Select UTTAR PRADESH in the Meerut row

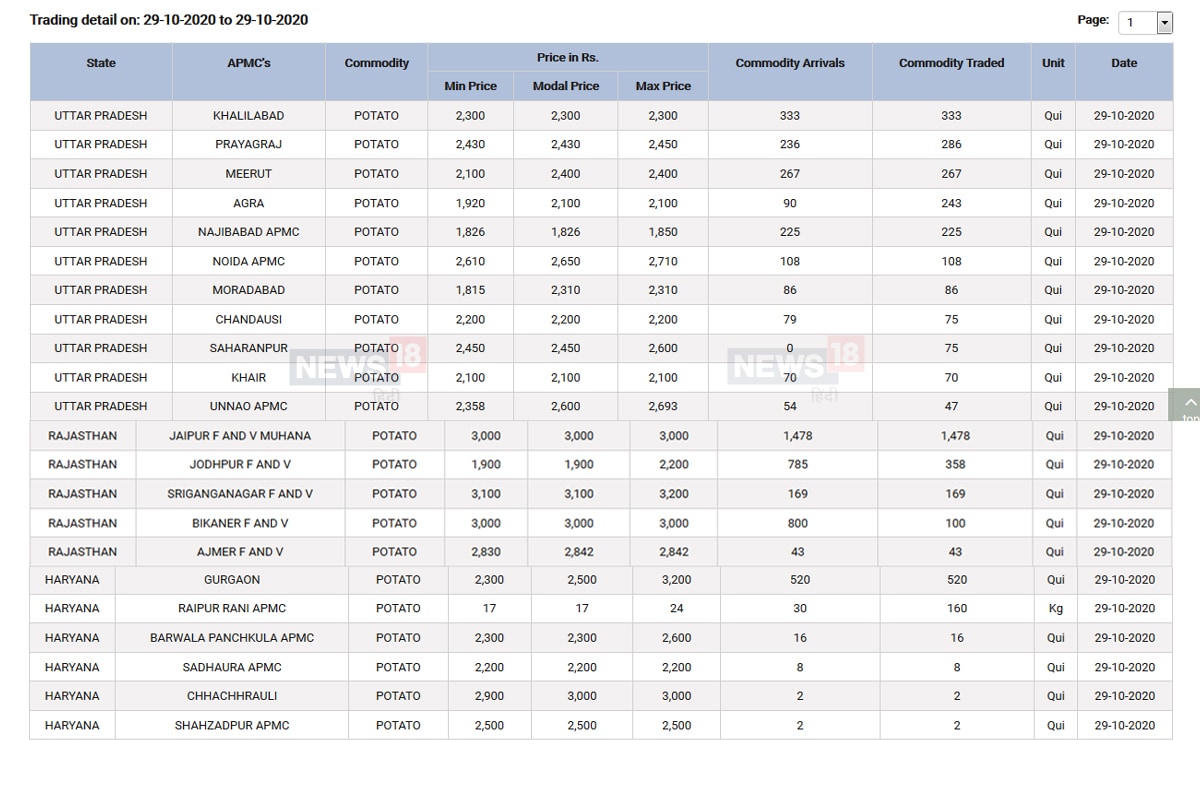(101, 174)
